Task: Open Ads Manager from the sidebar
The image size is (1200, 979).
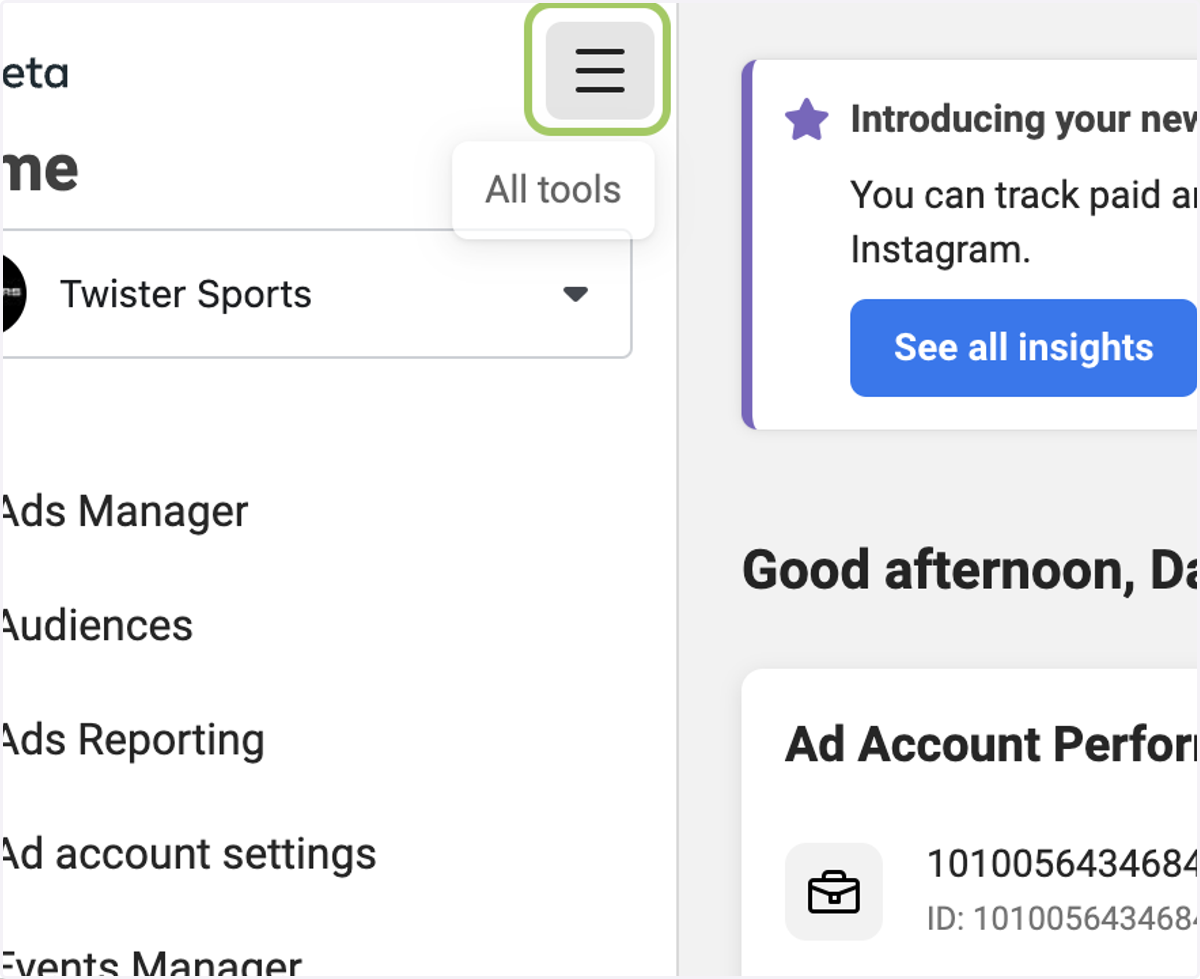Action: pos(124,512)
